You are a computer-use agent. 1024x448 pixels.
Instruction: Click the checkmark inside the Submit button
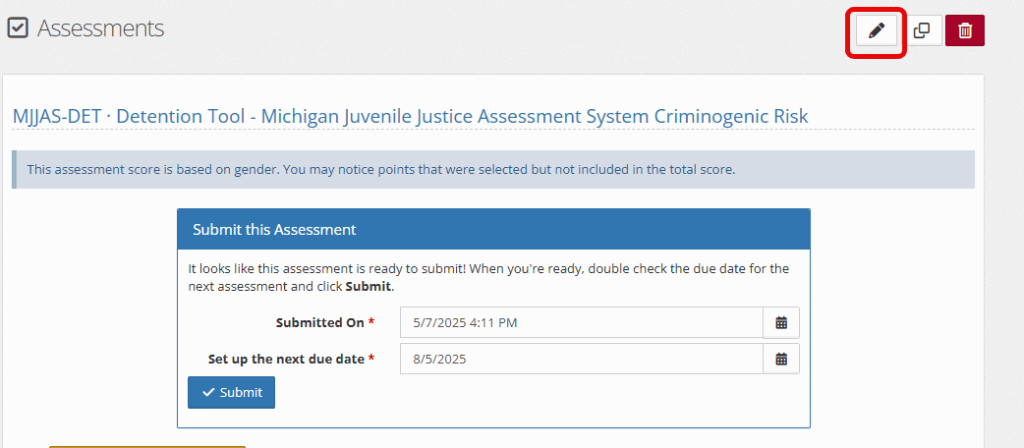coord(208,392)
